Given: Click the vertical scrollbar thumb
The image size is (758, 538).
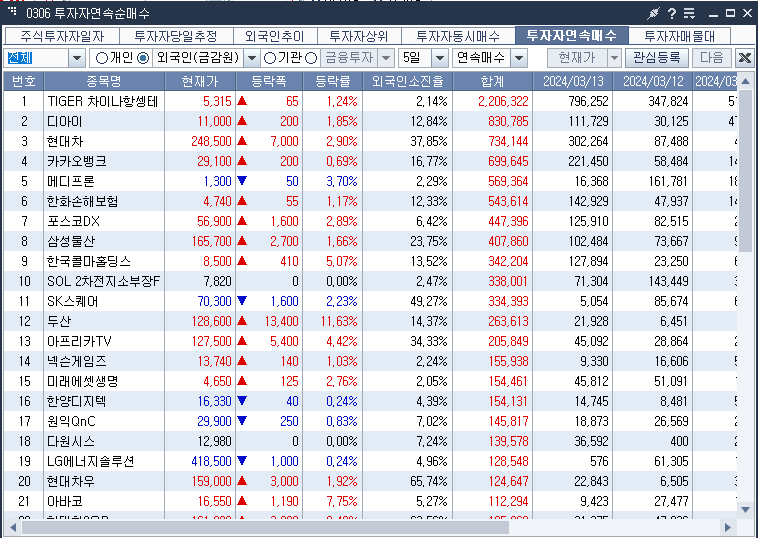Looking at the screenshot, I should point(745,170).
